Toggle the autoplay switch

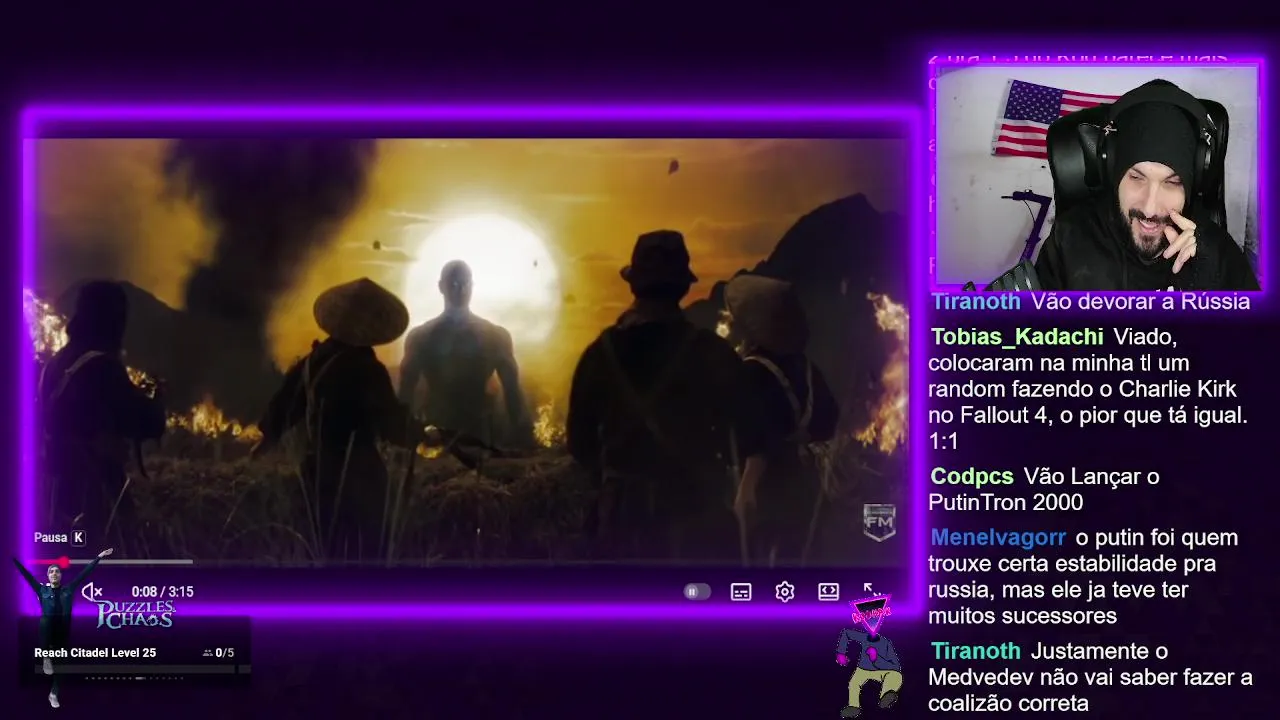coord(696,591)
